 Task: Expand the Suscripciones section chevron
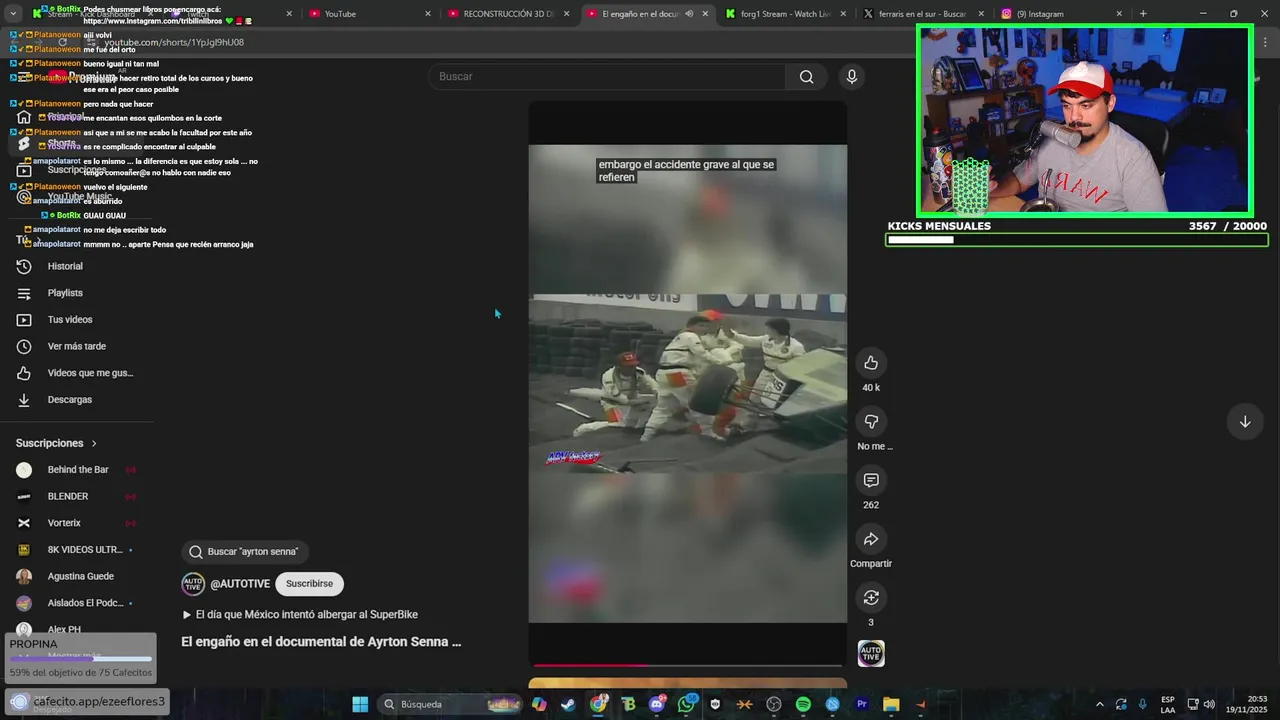94,443
